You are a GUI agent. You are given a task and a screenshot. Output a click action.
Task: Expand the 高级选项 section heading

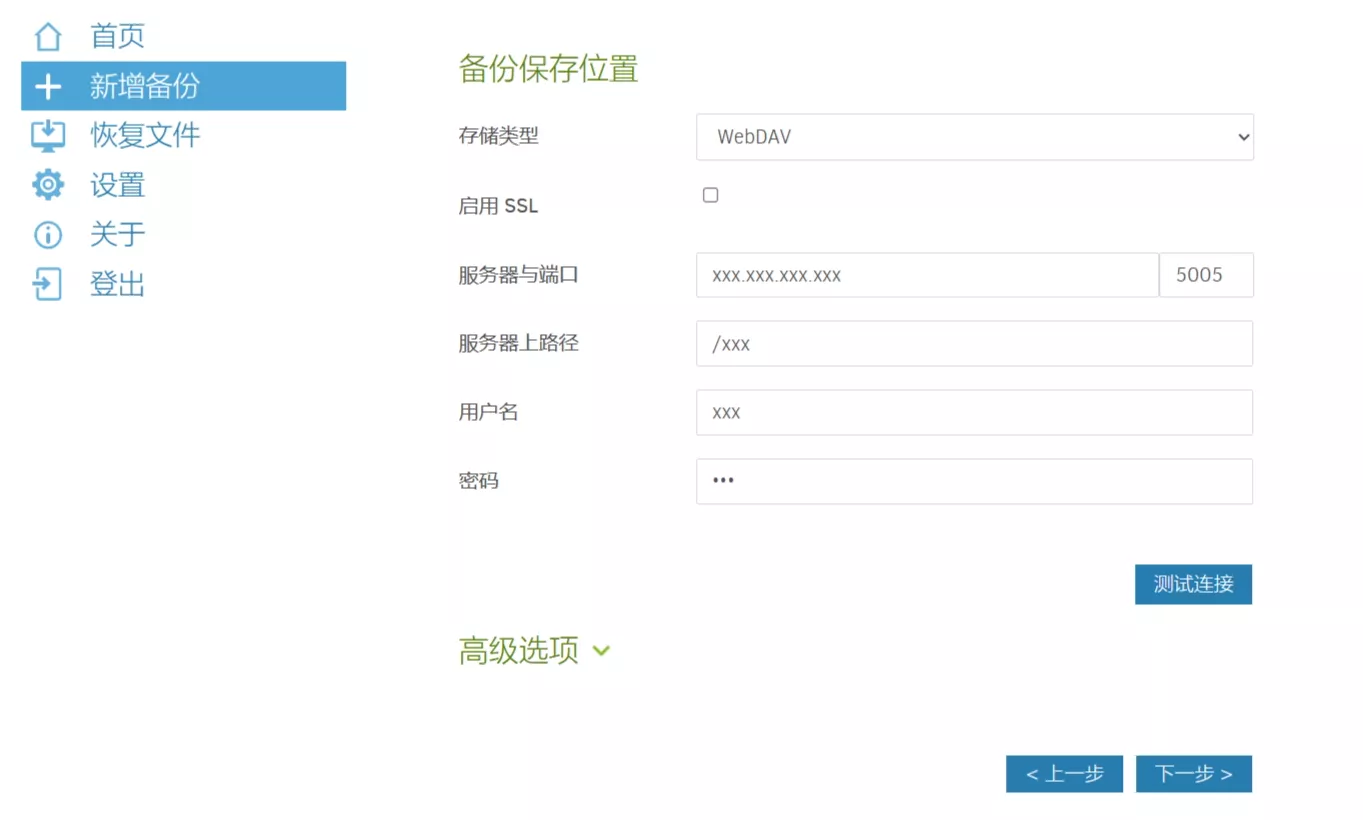[x=518, y=651]
